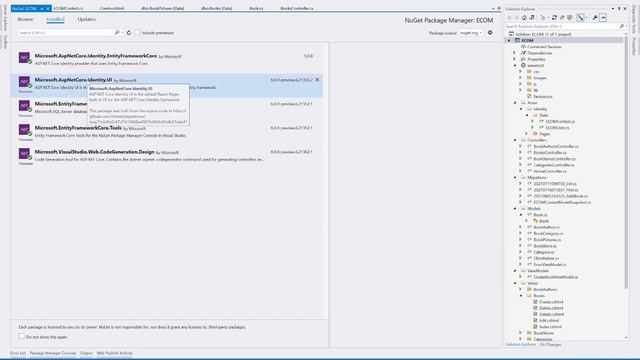Check Do not show this again
Viewport: 640px width, 360px height.
coord(21,337)
